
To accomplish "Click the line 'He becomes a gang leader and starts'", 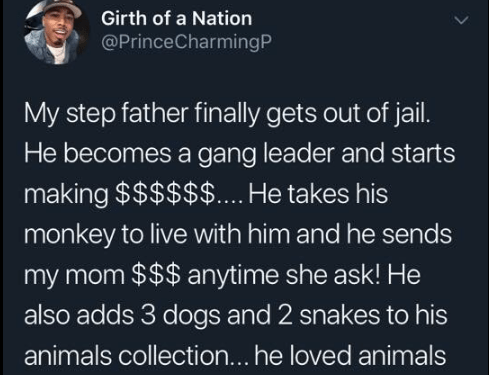I will [240, 154].
